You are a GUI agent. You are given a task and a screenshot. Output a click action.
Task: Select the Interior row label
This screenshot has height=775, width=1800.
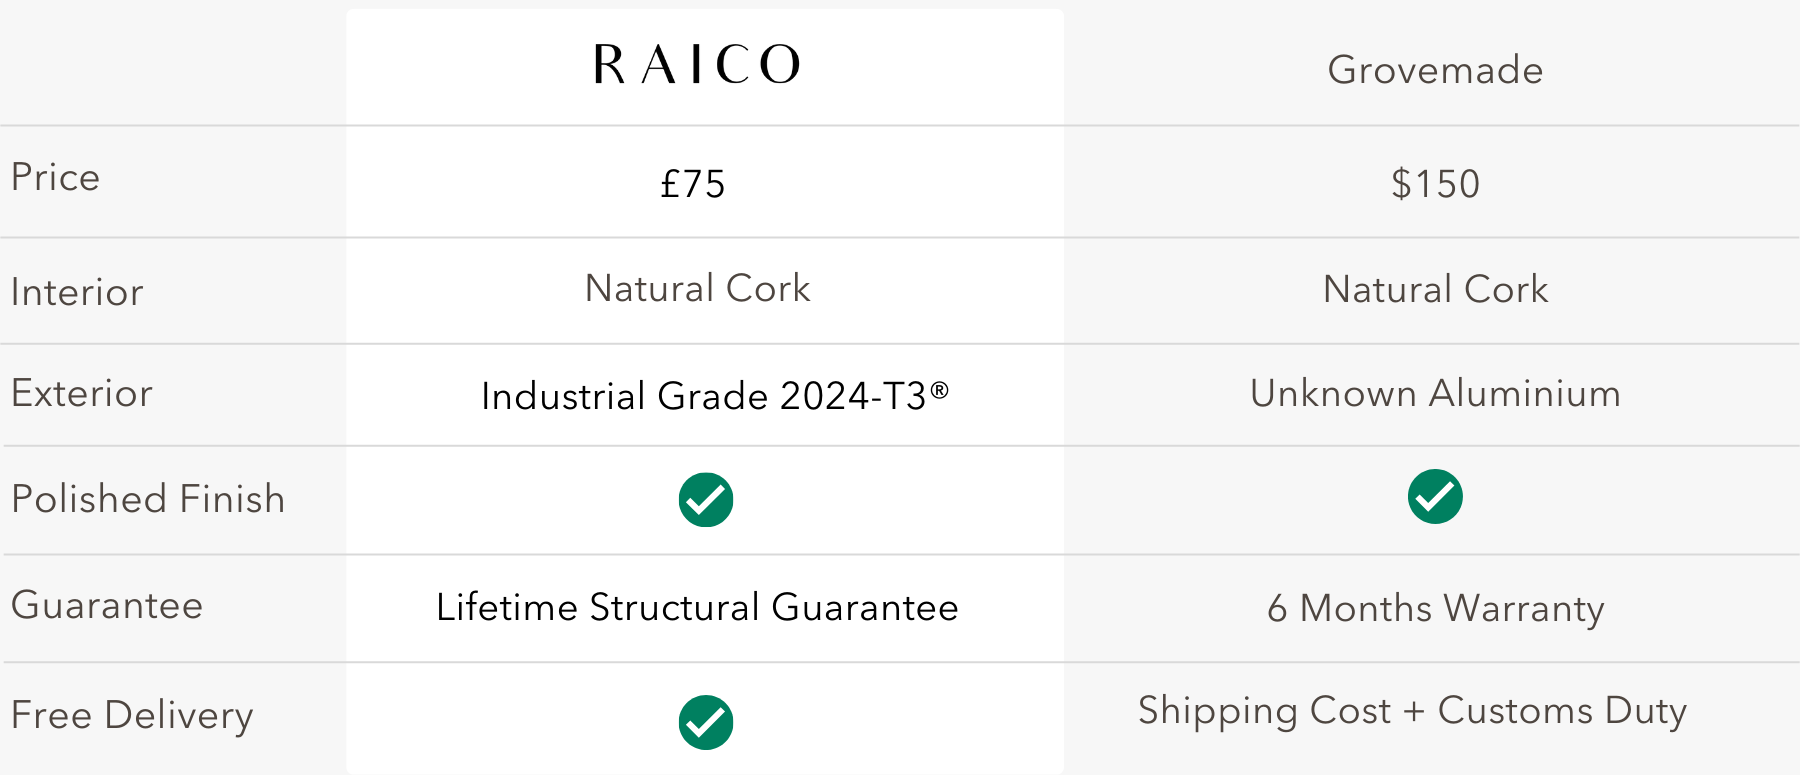click(77, 292)
